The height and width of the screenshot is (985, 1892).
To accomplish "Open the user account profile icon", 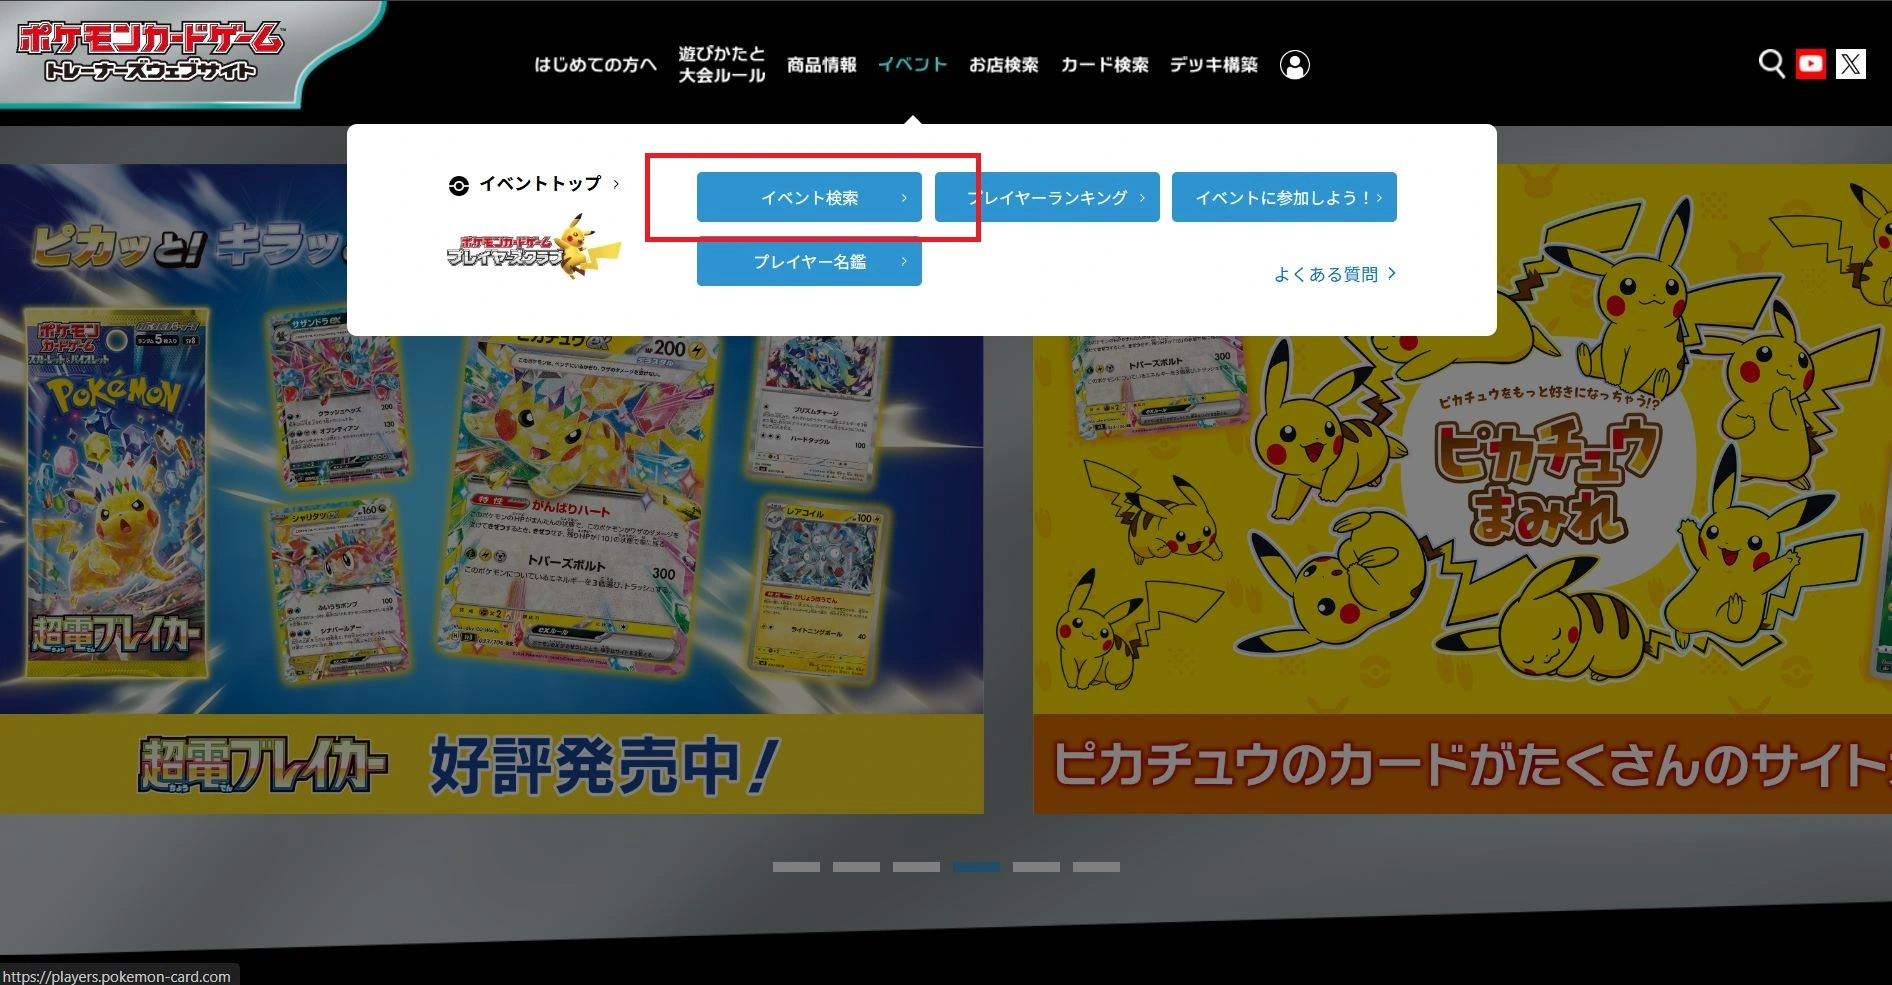I will click(x=1294, y=65).
